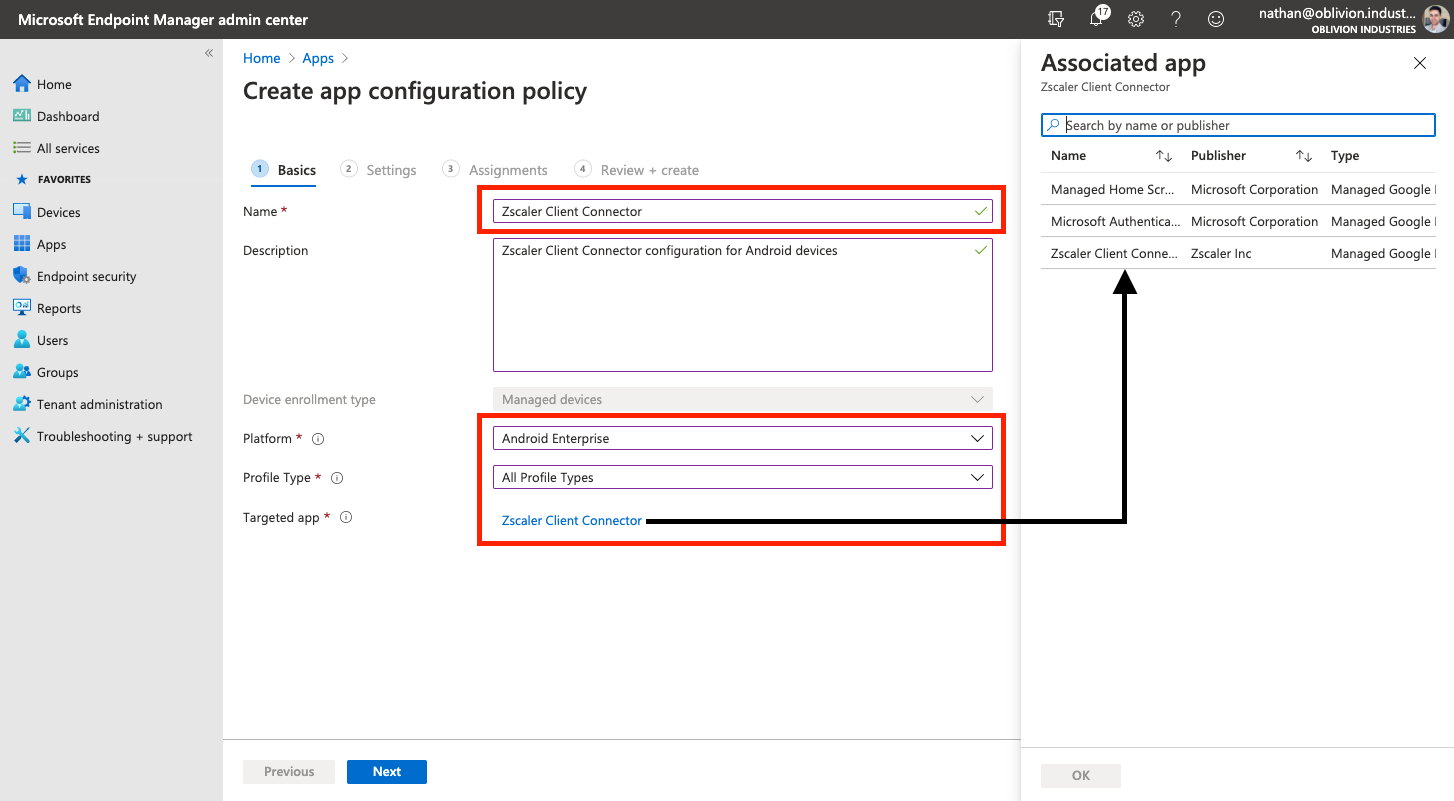The height and width of the screenshot is (801, 1454).
Task: Click the Next button
Action: [386, 772]
